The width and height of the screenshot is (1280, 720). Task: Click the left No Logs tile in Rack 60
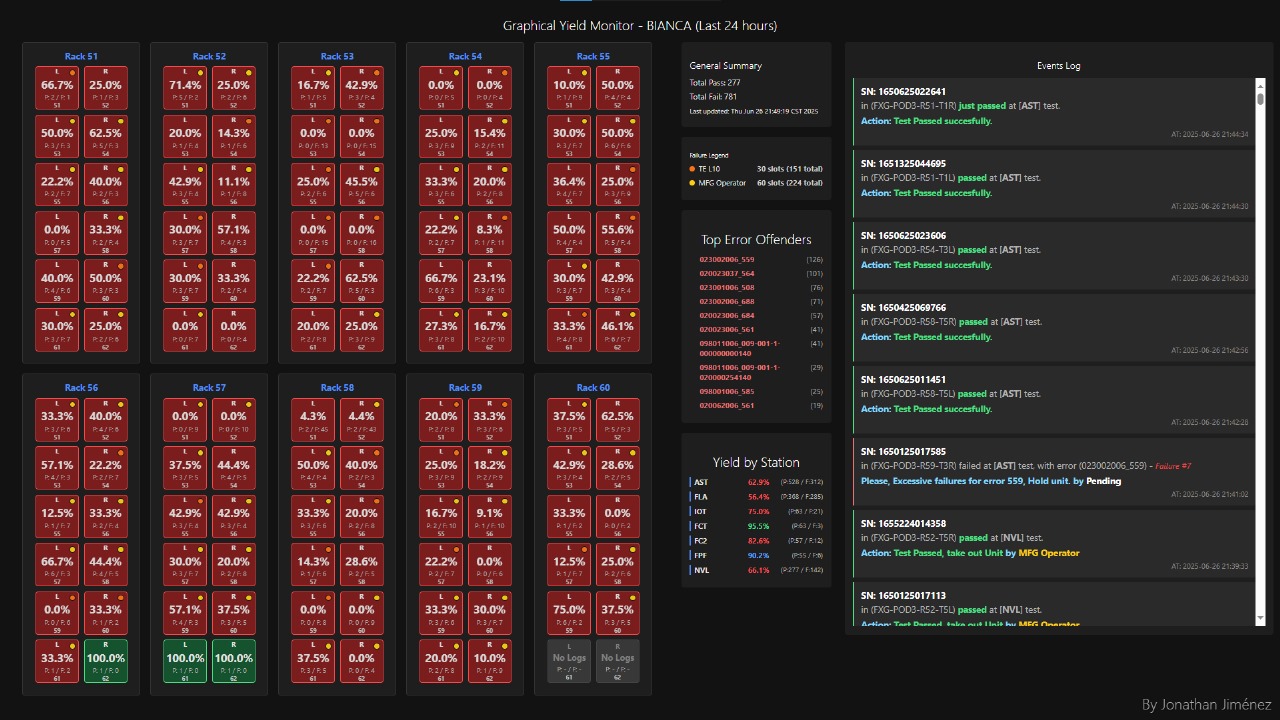coord(569,661)
